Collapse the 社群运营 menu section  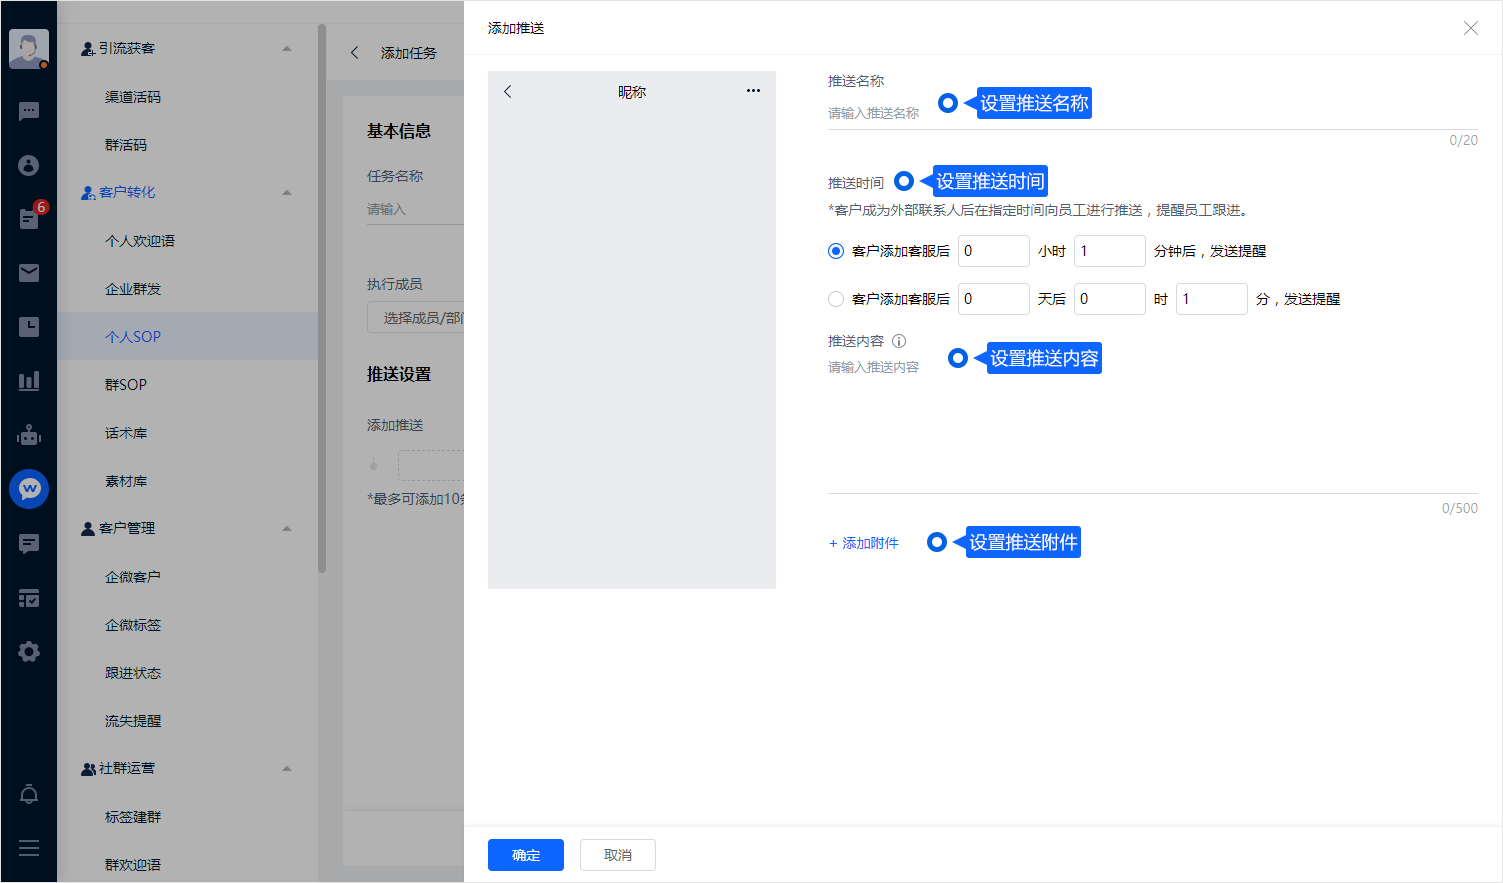pyautogui.click(x=287, y=768)
